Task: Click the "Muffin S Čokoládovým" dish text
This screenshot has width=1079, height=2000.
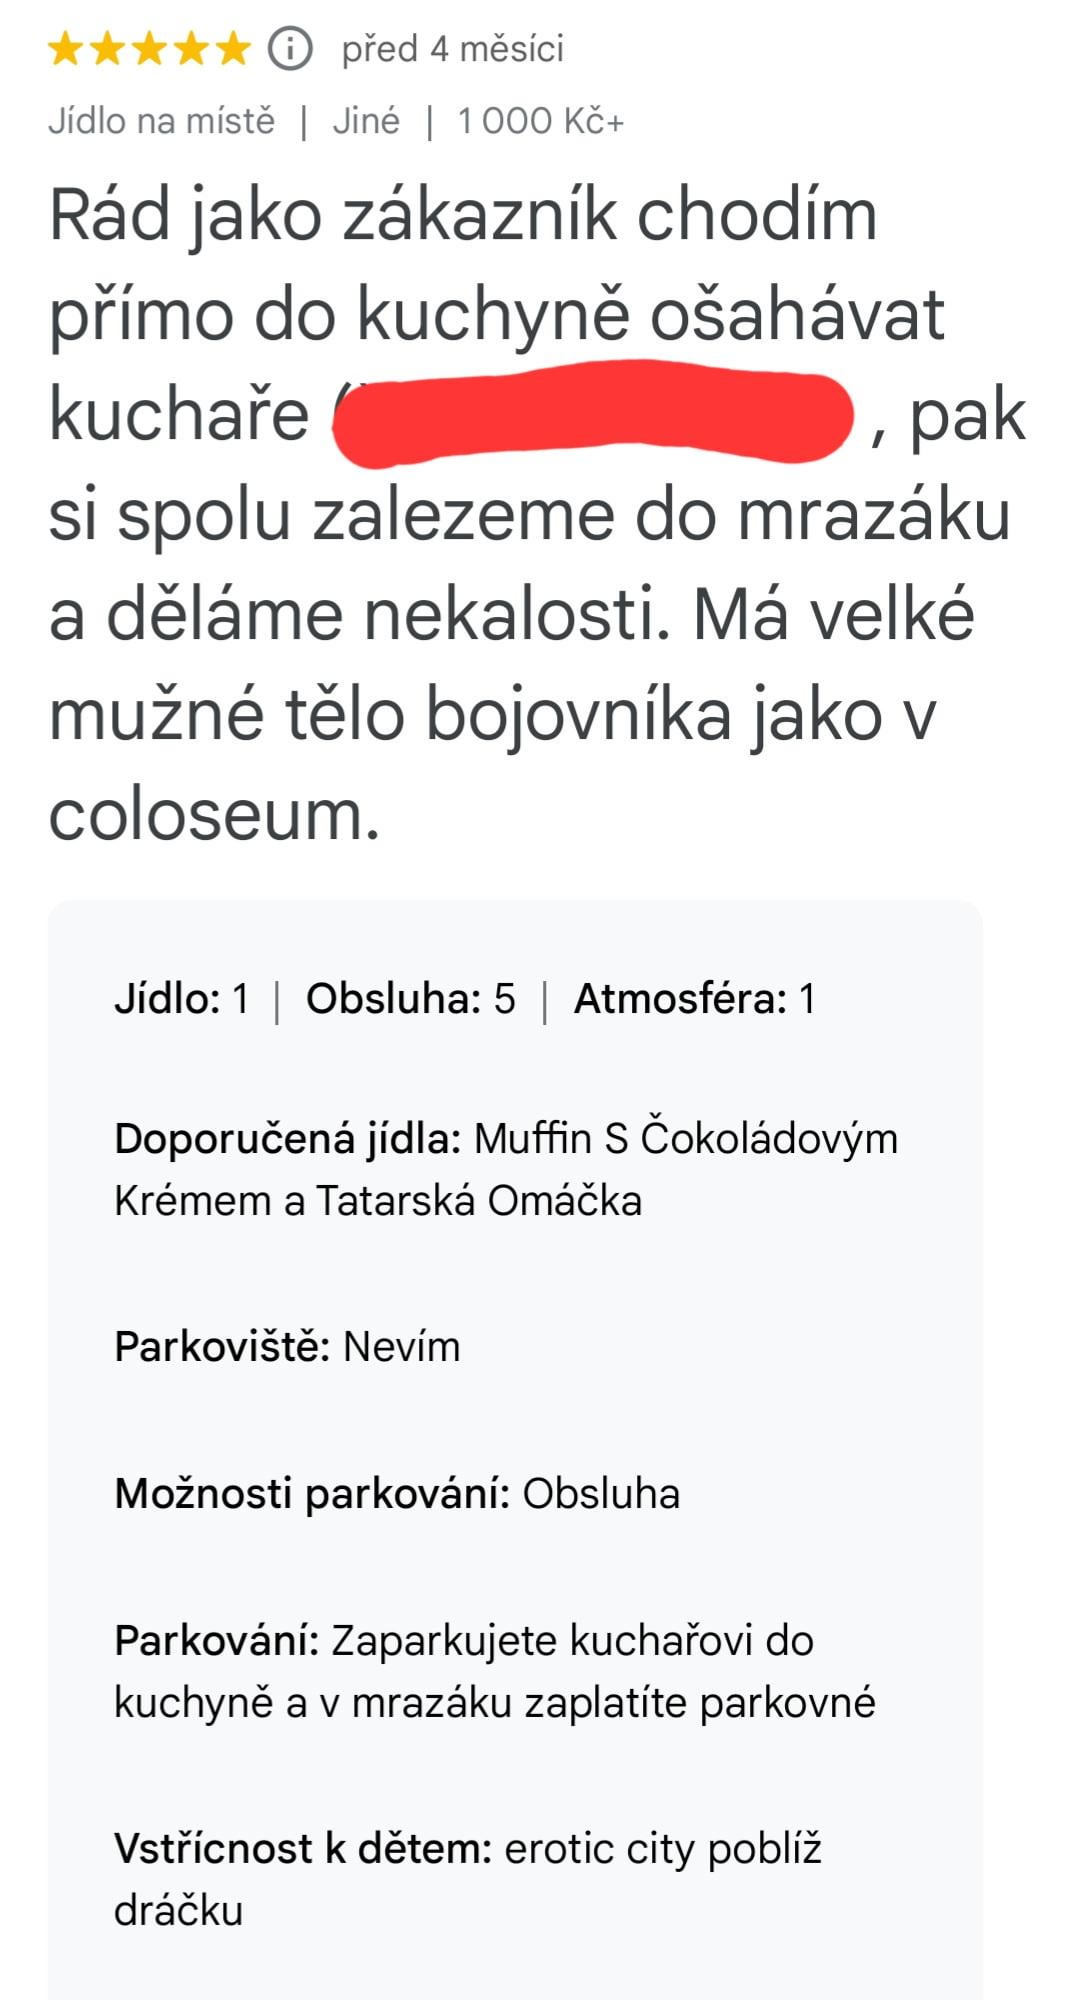Action: [x=685, y=1139]
